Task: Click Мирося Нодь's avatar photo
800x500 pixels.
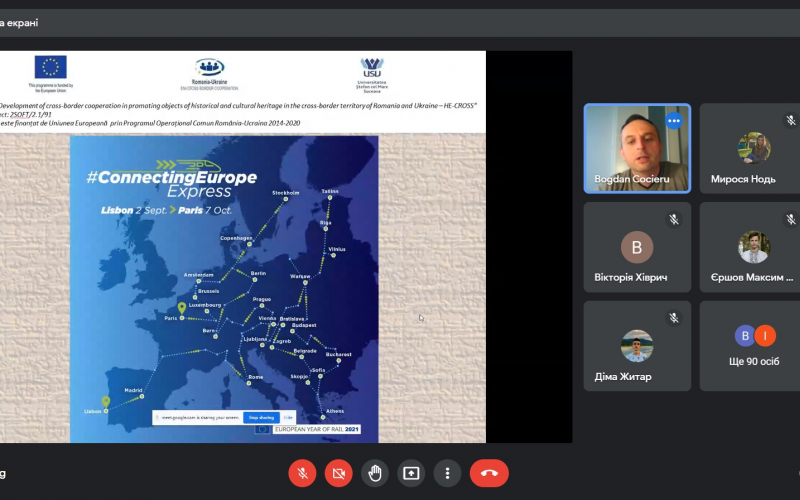Action: [x=754, y=148]
